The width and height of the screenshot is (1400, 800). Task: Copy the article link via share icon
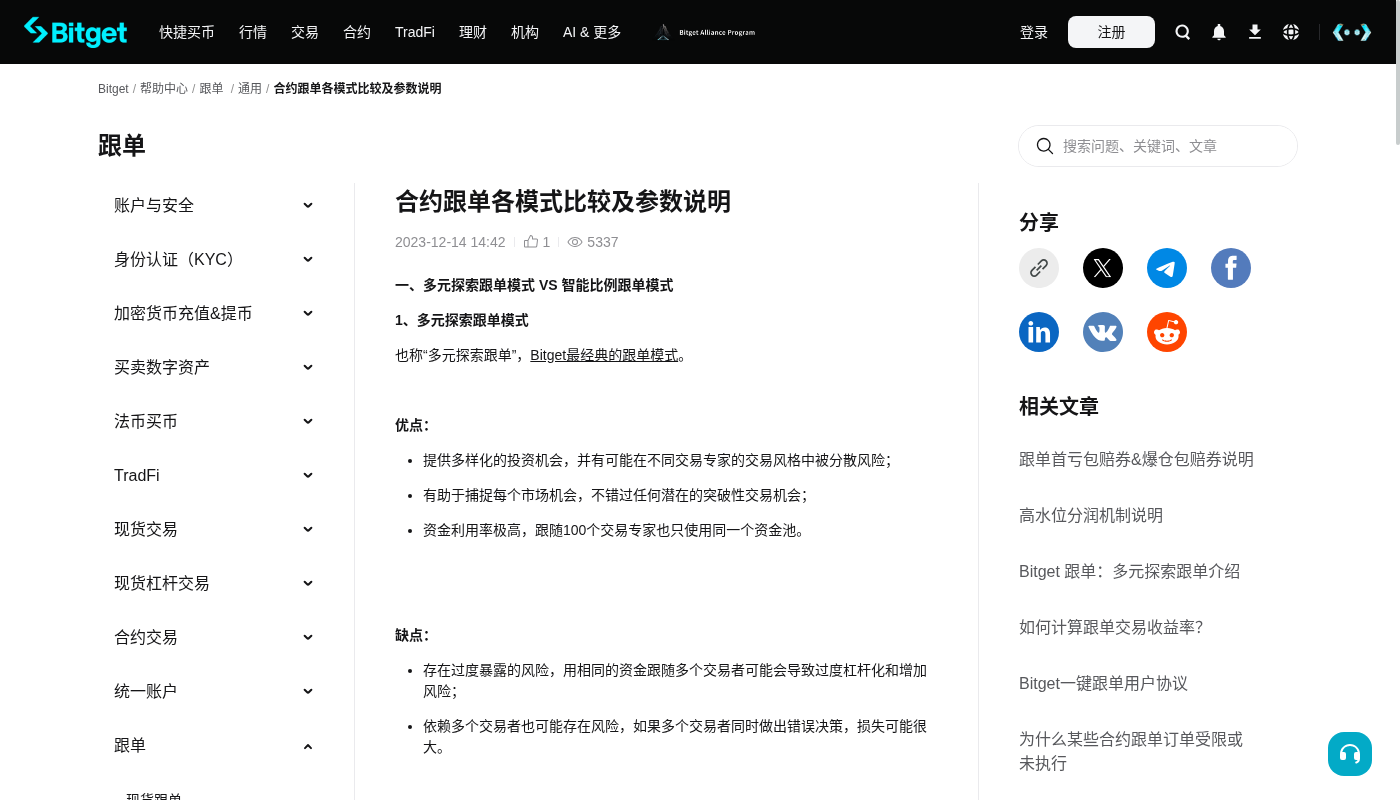[x=1039, y=268]
